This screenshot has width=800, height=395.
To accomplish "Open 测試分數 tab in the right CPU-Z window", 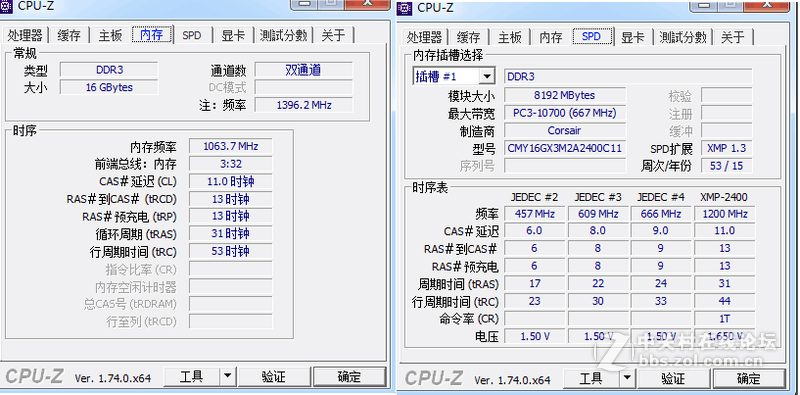I will [x=683, y=37].
